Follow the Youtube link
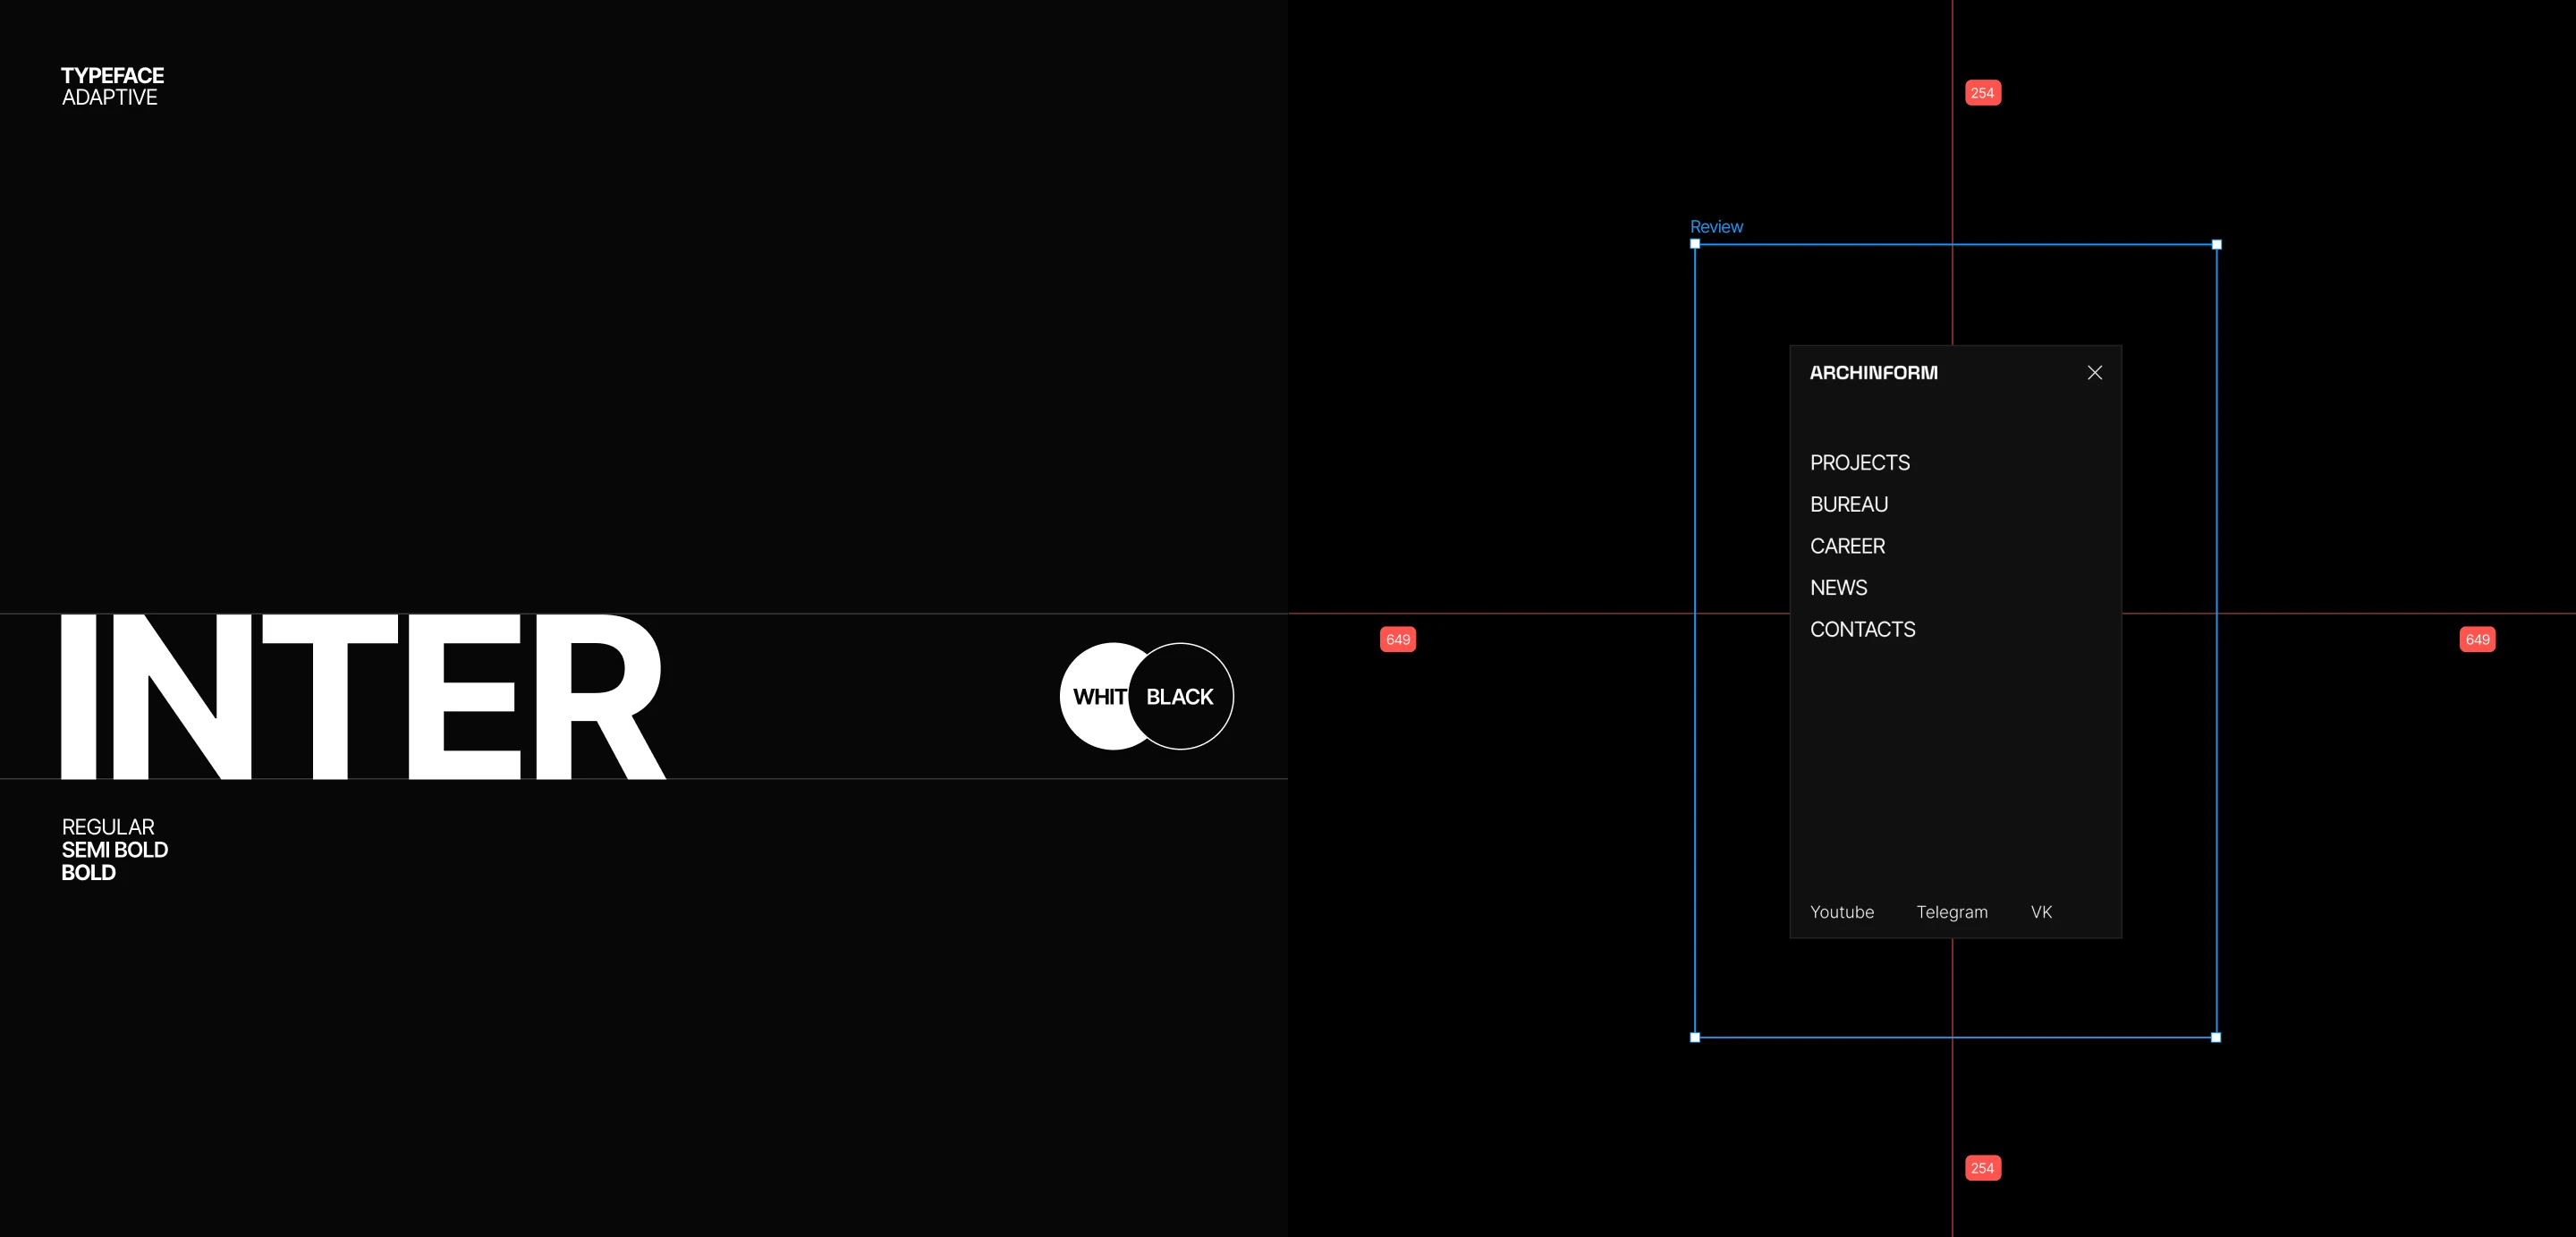 point(1841,912)
